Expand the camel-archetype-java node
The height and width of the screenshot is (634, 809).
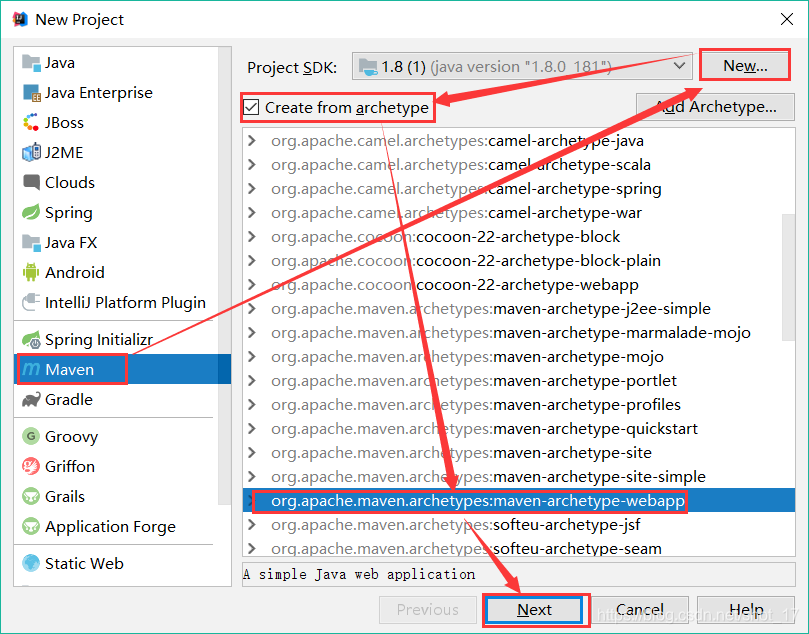click(252, 141)
